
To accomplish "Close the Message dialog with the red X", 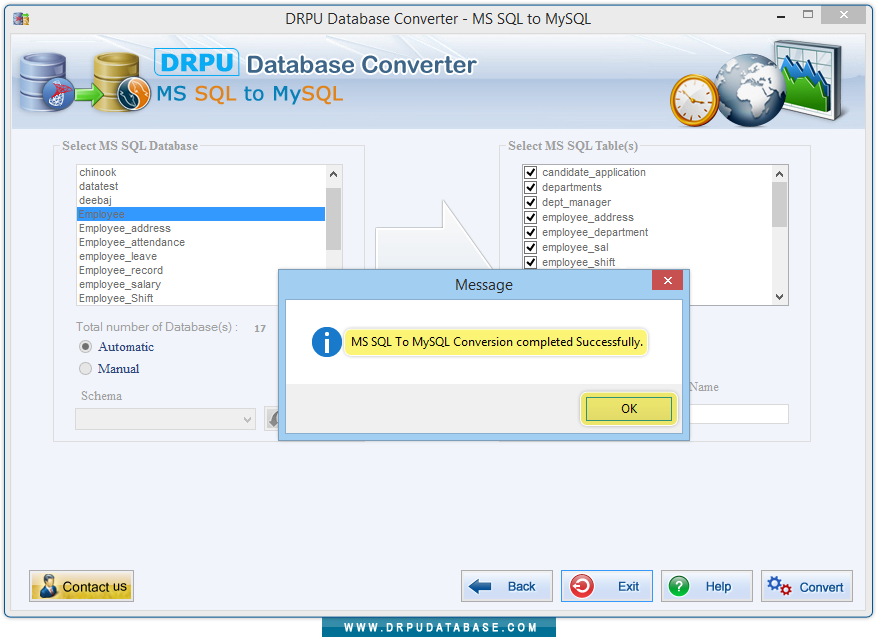I will [667, 280].
